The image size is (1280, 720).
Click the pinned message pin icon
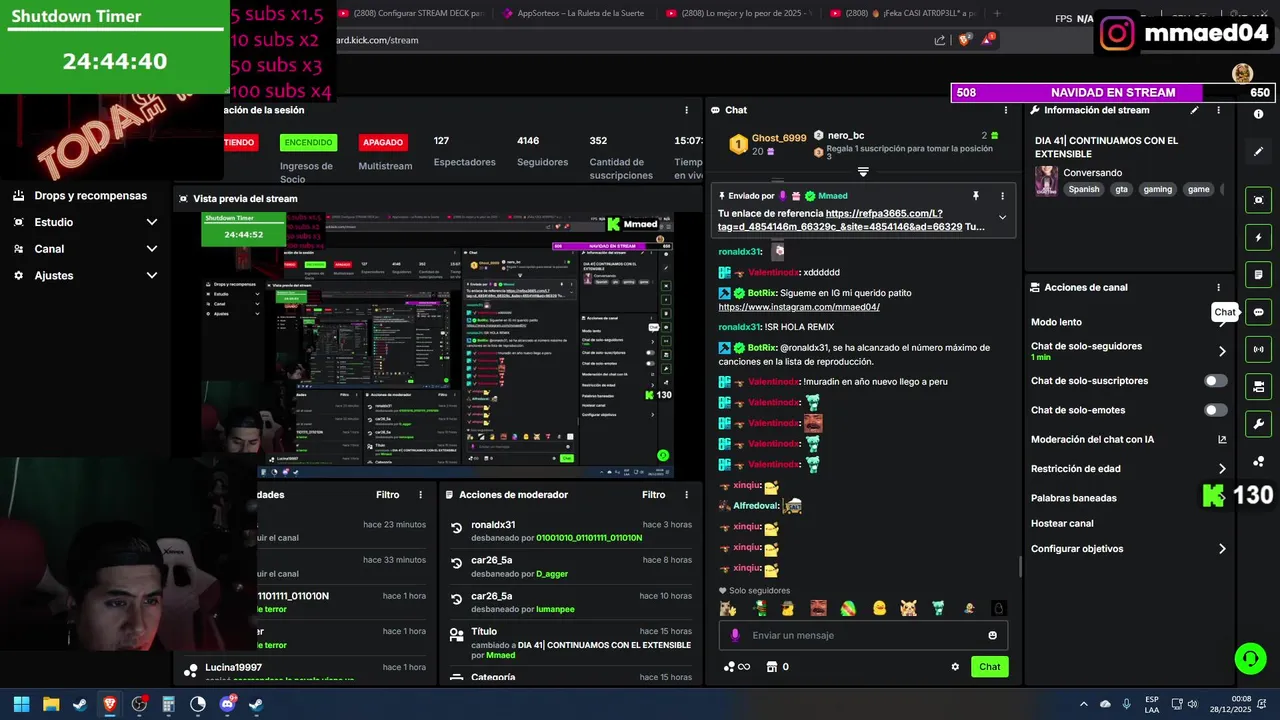976,196
